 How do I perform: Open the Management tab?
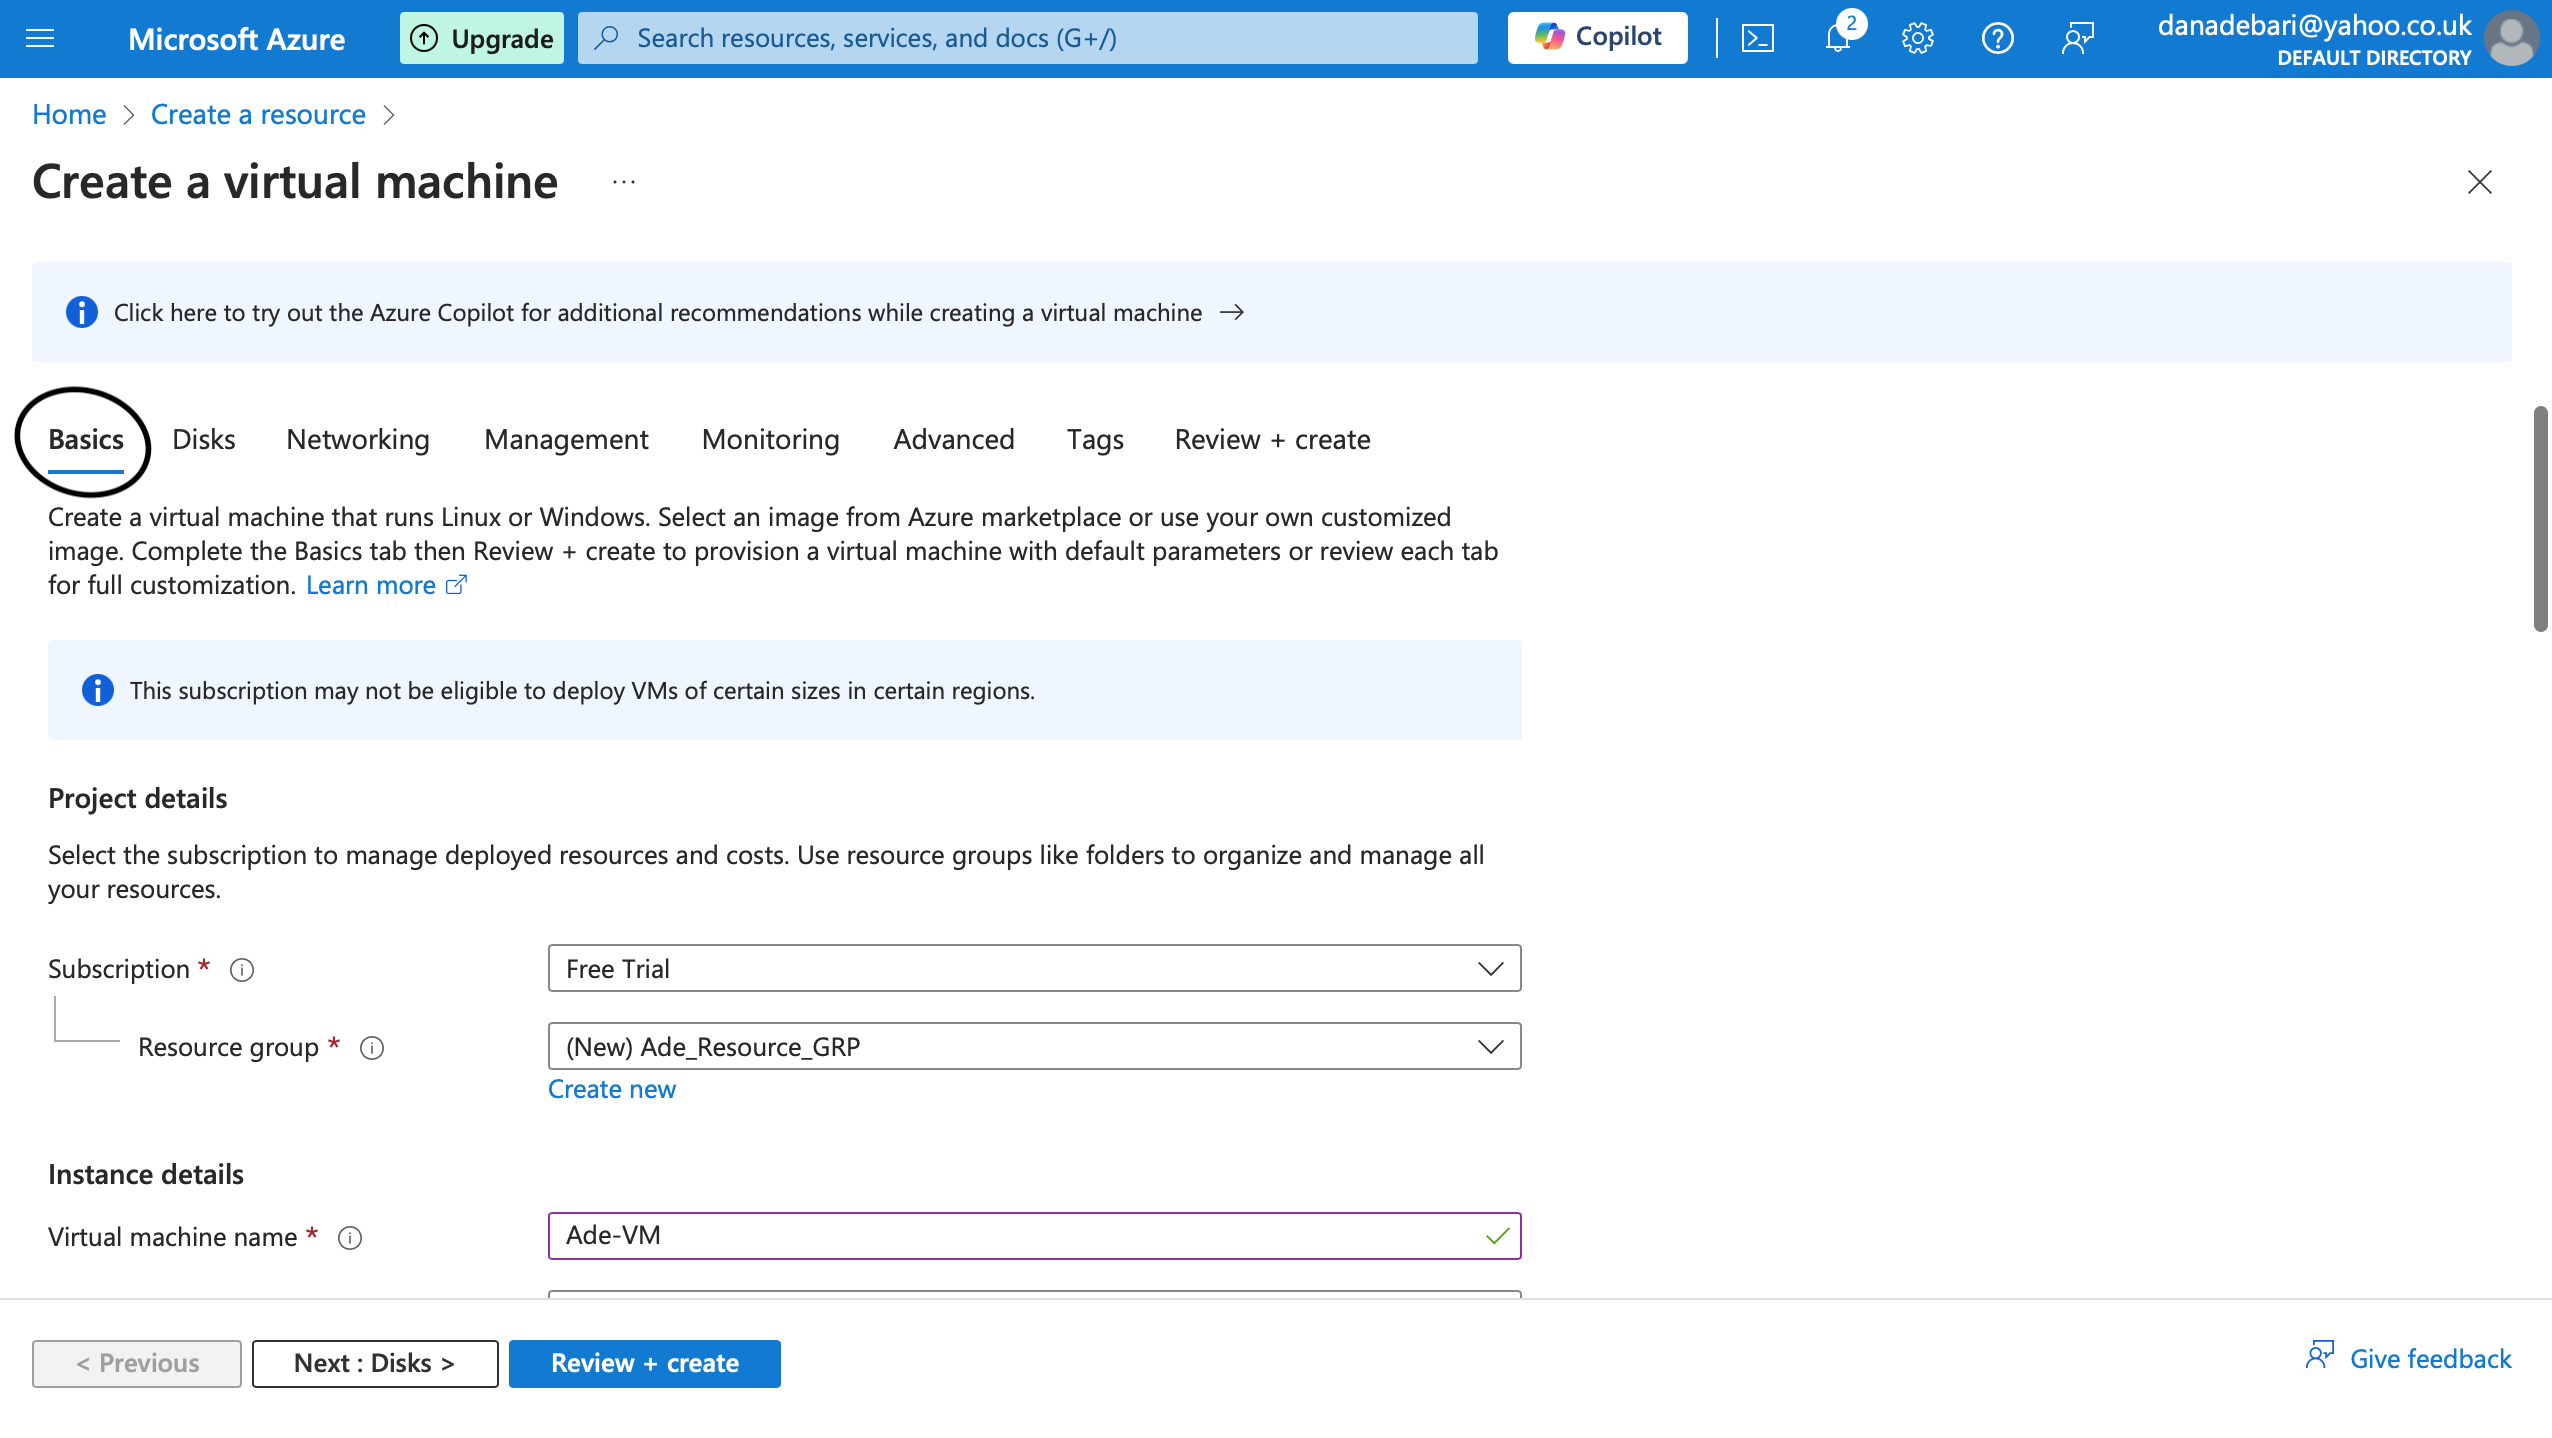(566, 439)
